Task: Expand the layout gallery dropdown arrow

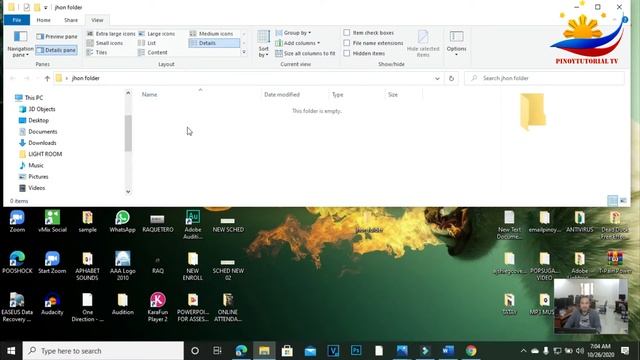Action: pos(244,52)
